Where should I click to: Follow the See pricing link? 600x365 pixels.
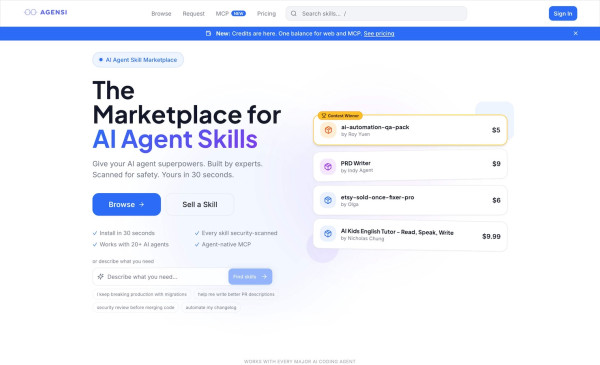[379, 34]
